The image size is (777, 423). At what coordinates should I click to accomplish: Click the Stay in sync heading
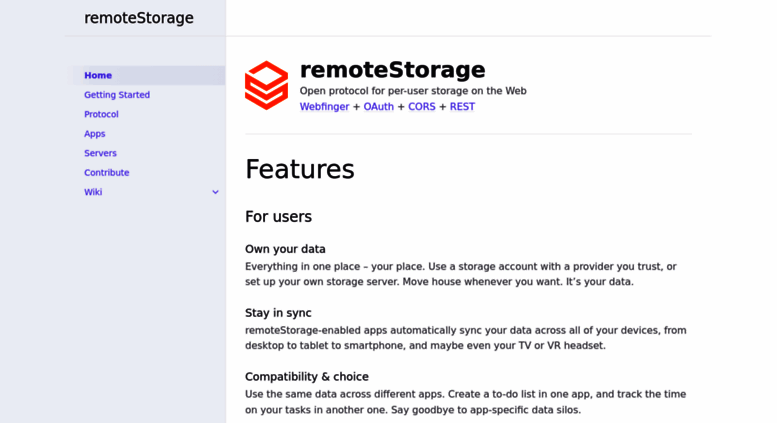coord(278,313)
